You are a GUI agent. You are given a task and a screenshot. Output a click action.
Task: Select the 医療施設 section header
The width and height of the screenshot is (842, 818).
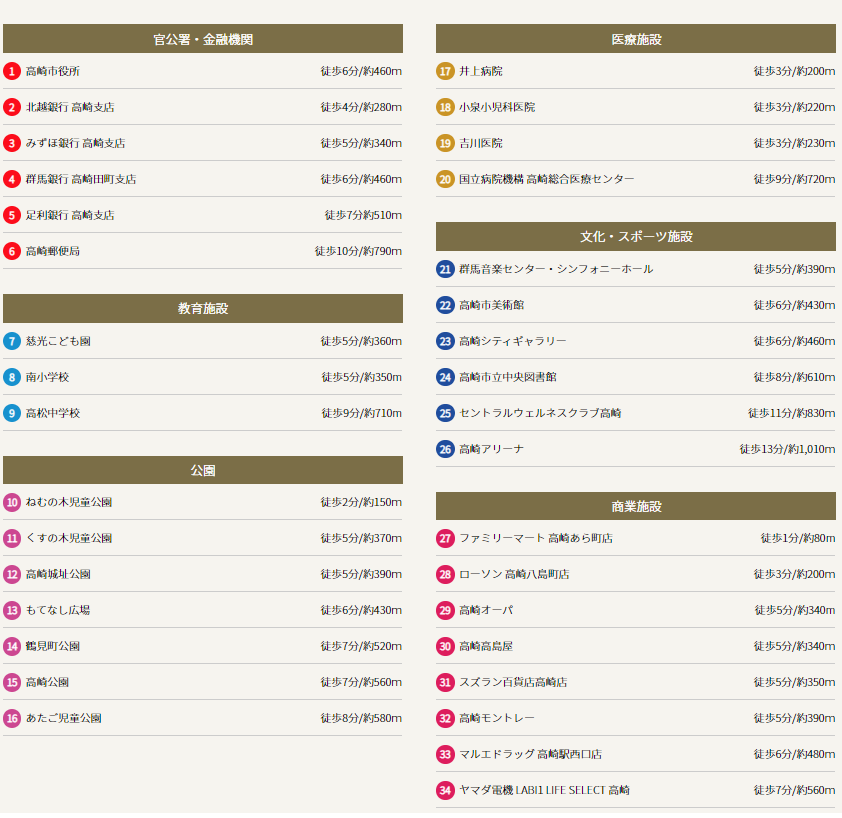(636, 39)
